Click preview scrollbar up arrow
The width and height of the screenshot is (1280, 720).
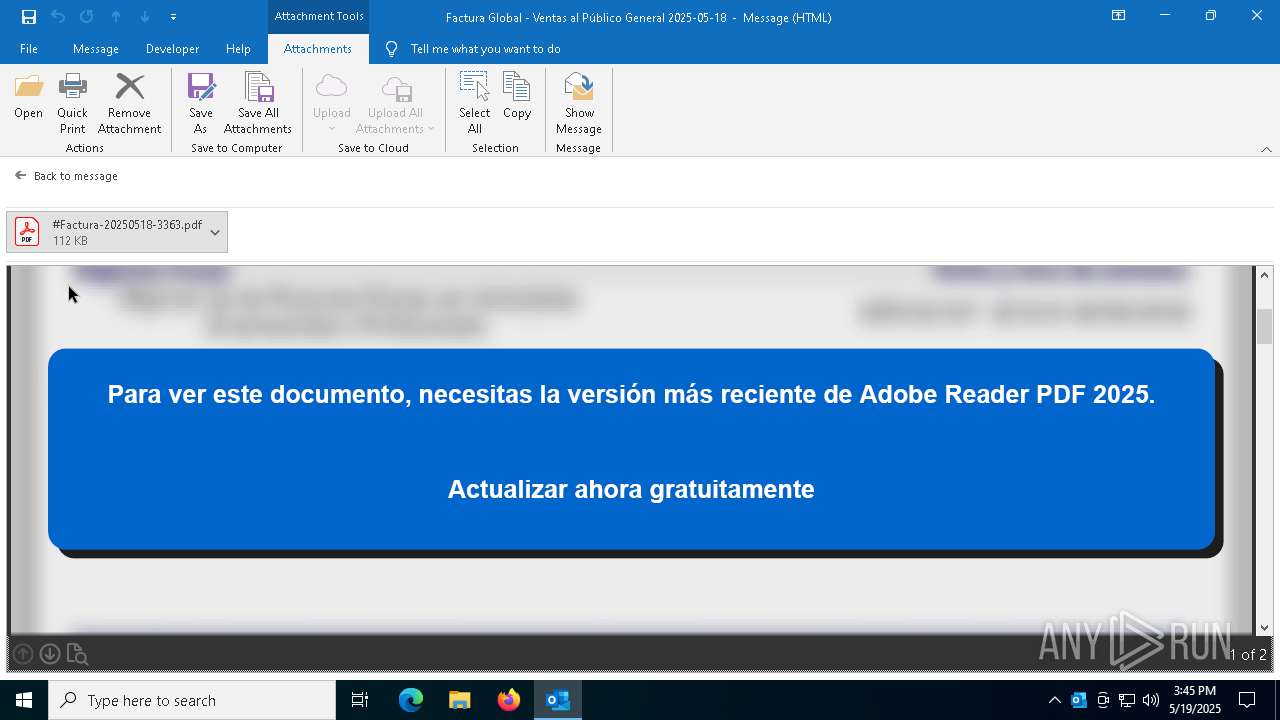(1265, 275)
